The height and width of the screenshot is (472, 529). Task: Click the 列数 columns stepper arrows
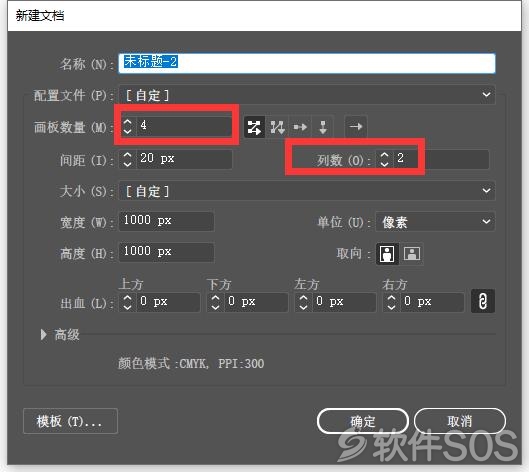pos(385,159)
